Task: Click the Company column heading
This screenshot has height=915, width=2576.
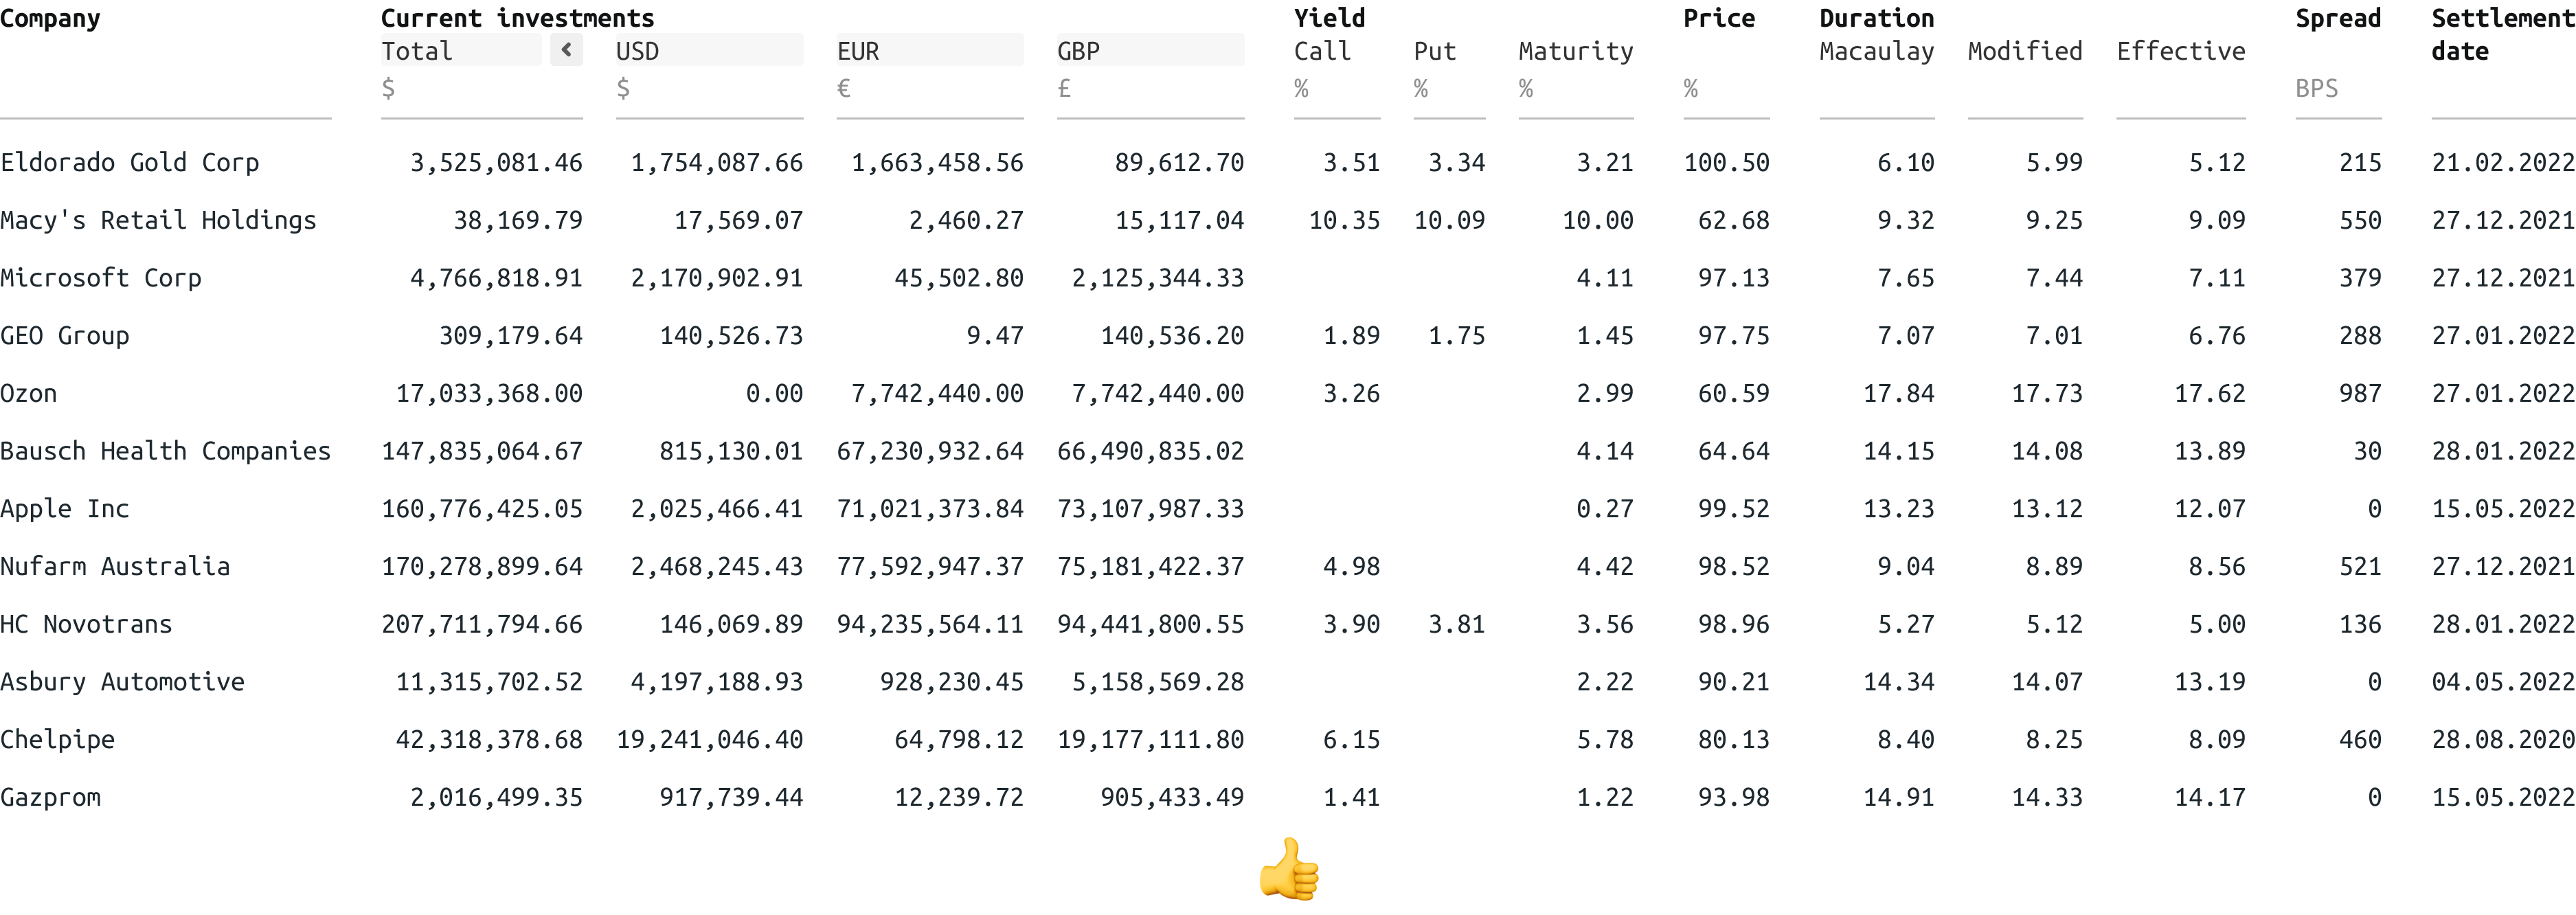Action: tap(50, 18)
